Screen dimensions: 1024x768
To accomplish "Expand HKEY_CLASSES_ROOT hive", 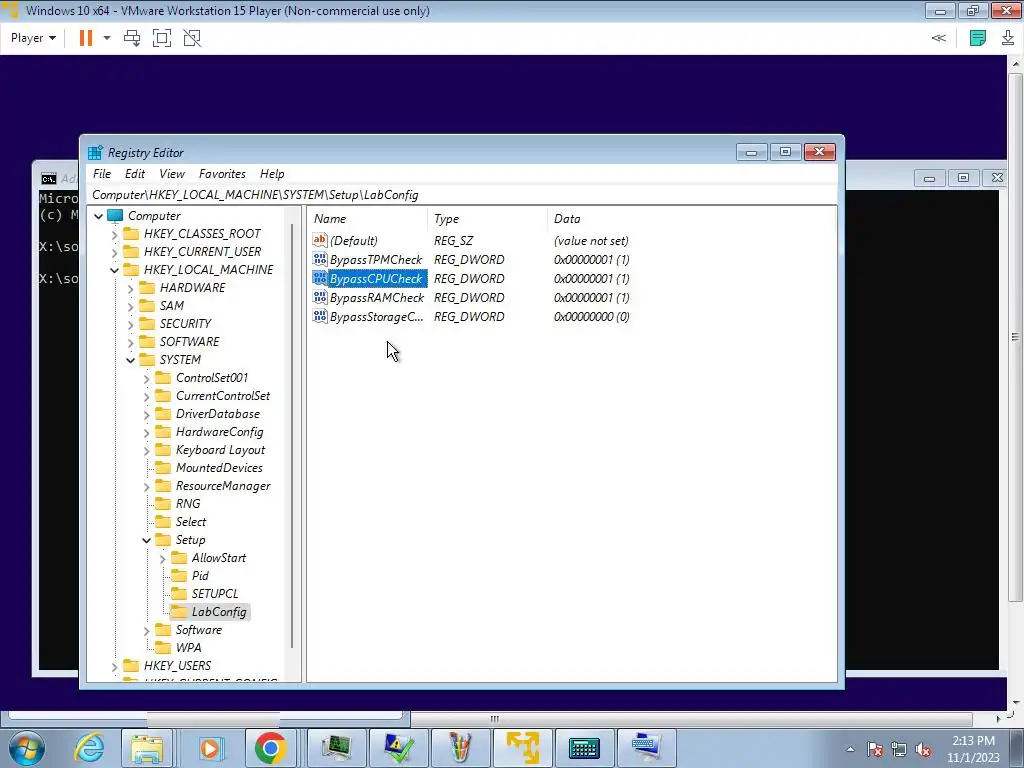I will 114,234.
